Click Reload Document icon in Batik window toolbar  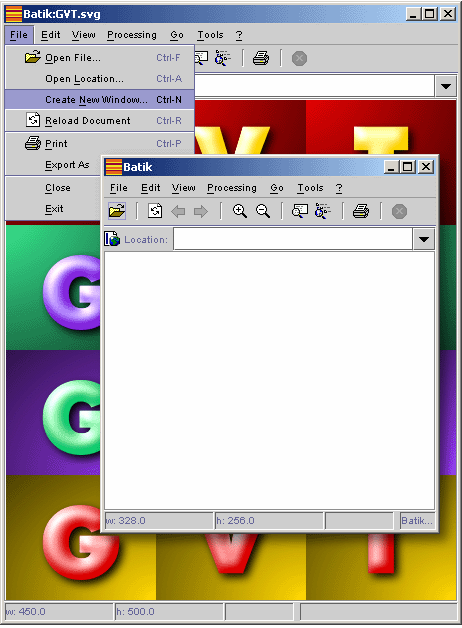coord(155,211)
